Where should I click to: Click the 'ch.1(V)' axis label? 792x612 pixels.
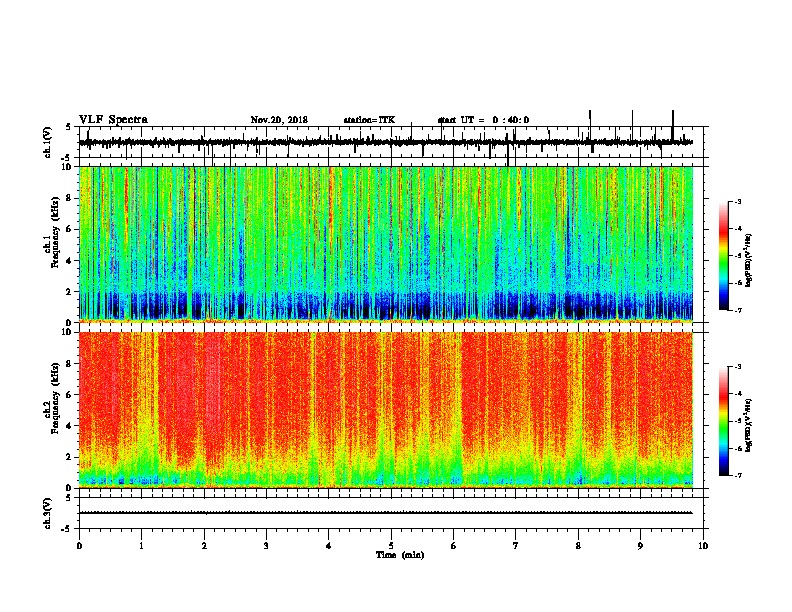pyautogui.click(x=47, y=142)
